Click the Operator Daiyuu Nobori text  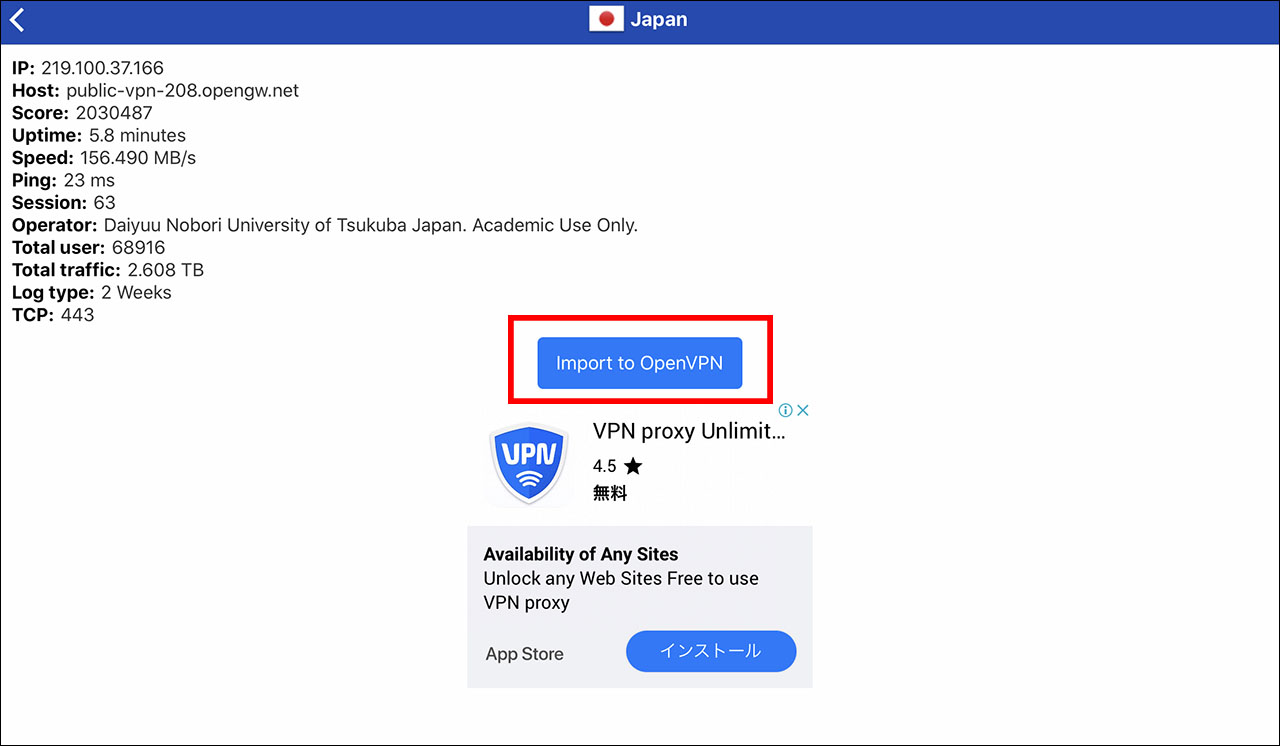point(370,225)
